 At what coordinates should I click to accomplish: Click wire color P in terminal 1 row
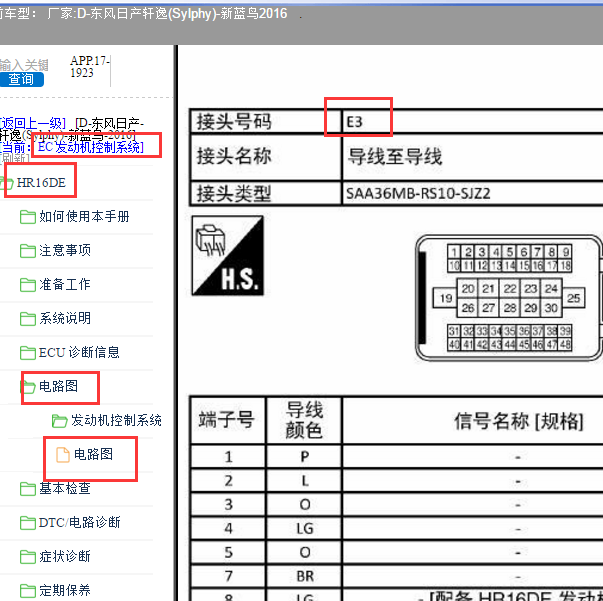[304, 457]
